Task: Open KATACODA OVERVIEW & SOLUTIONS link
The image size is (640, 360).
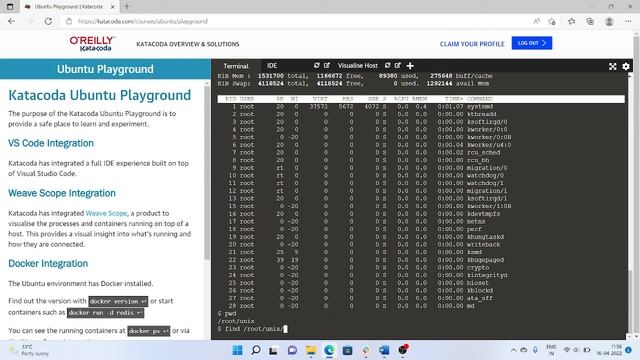Action: pyautogui.click(x=188, y=44)
